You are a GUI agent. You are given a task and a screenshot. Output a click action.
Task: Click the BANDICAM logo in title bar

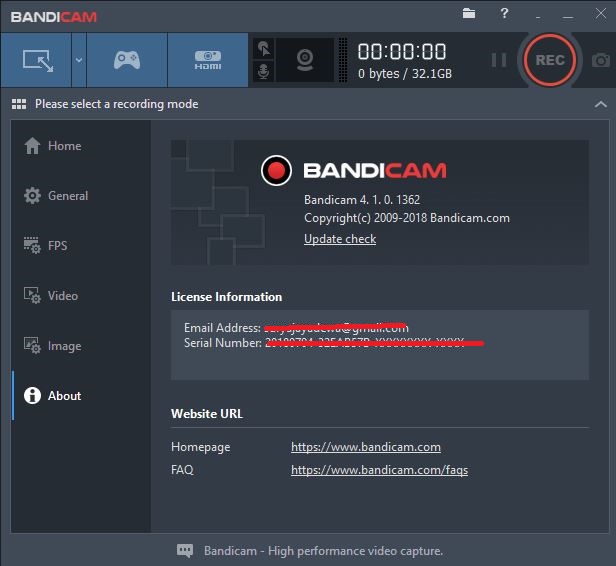point(53,17)
